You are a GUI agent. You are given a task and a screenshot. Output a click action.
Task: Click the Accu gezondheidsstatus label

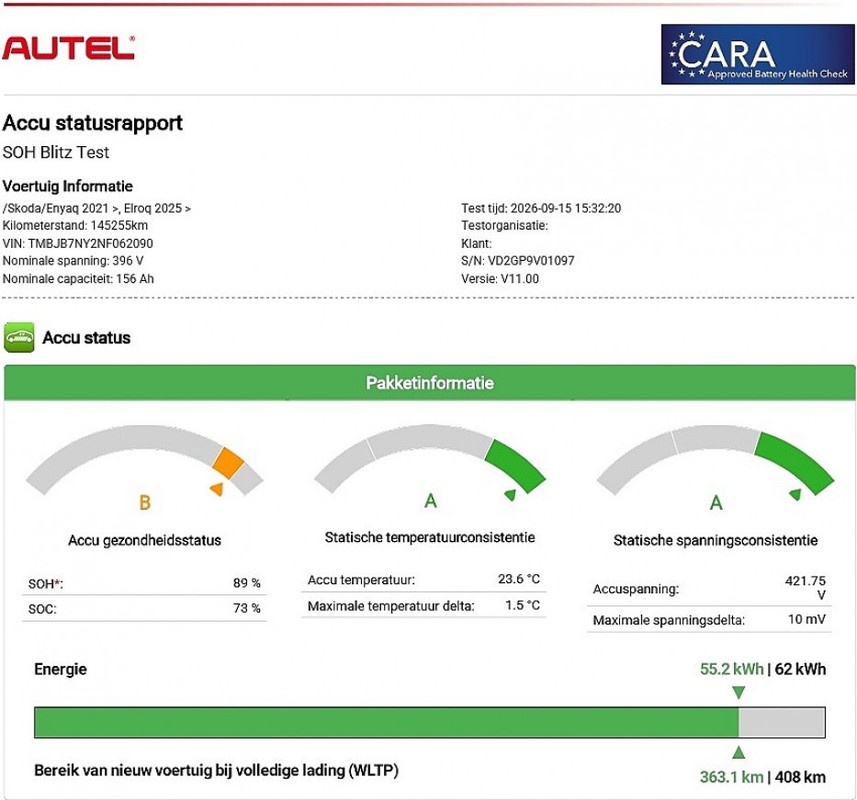tap(145, 540)
